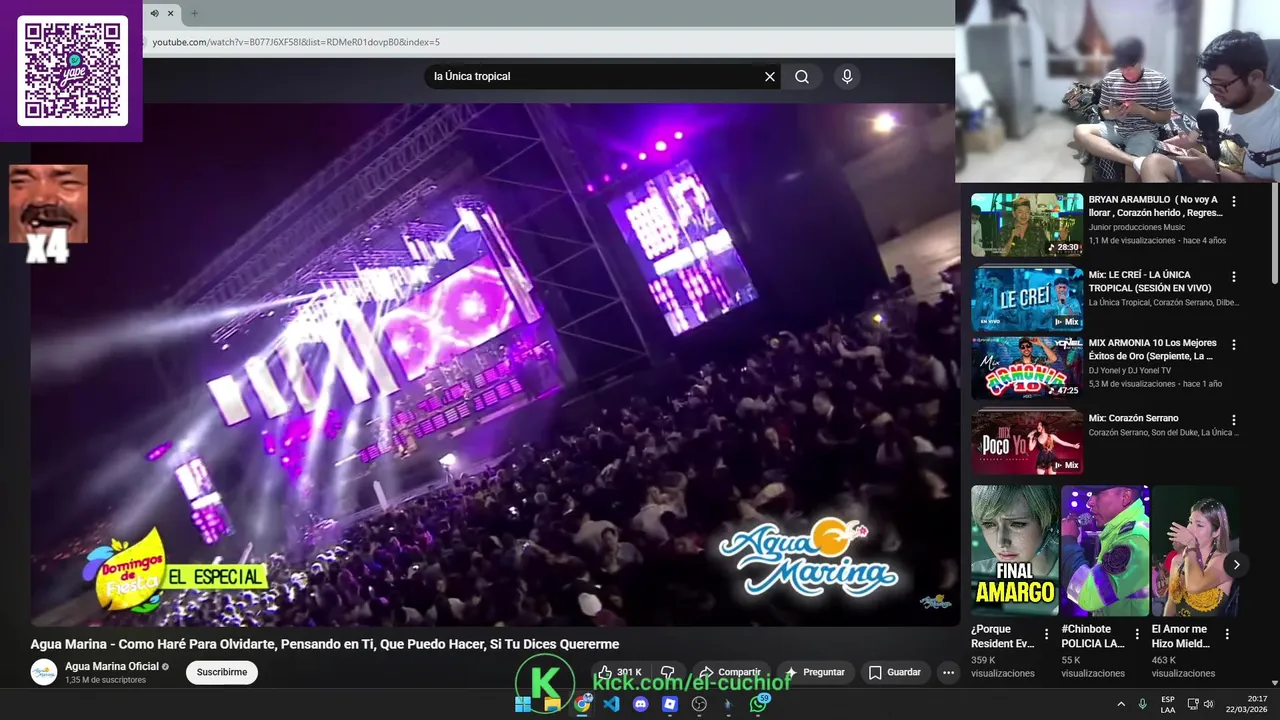Open the FINAL AMARGO short thumbnail
Image resolution: width=1280 pixels, height=720 pixels.
1014,551
